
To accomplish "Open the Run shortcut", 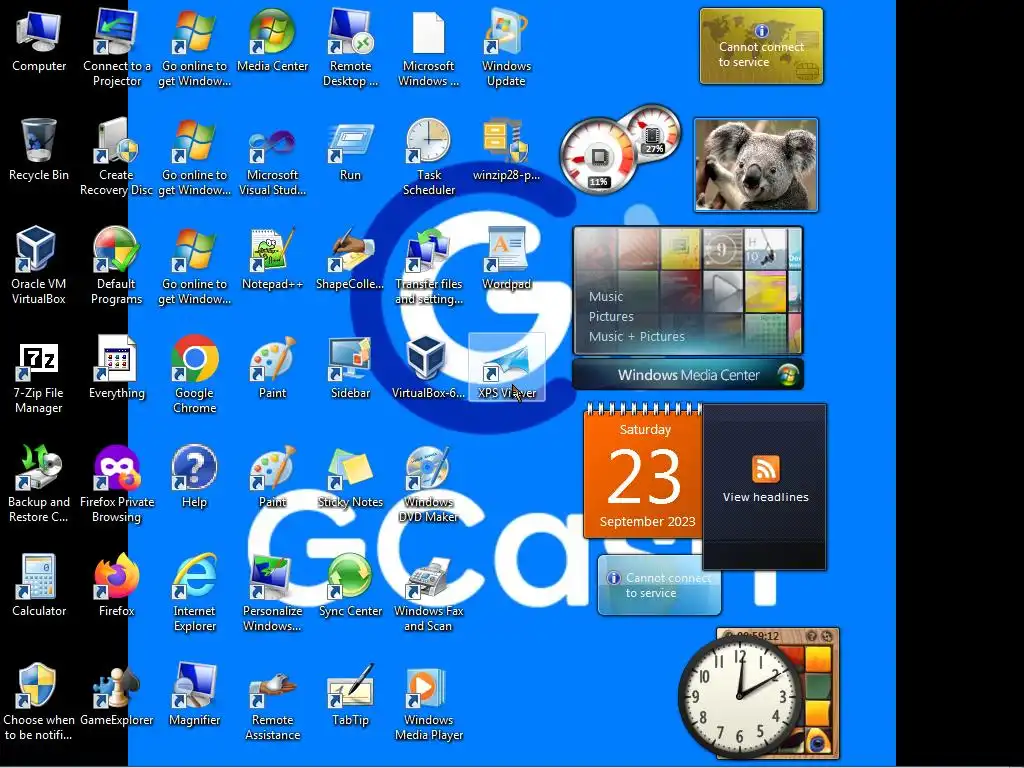I will 350,150.
